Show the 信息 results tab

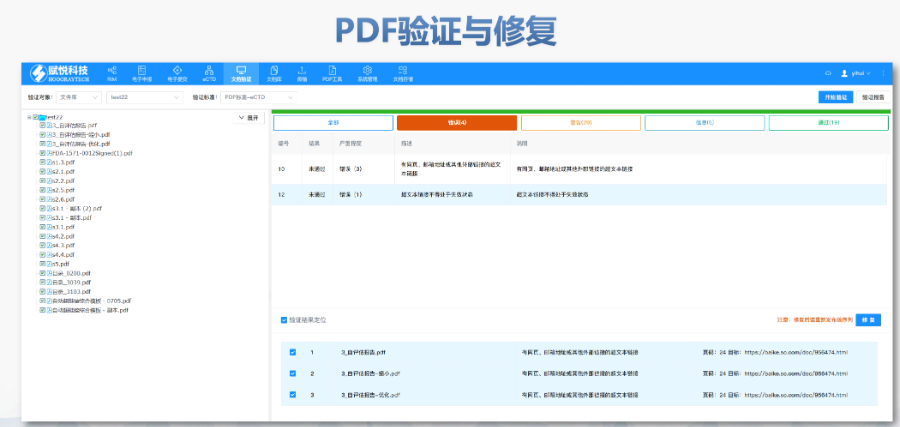705,123
